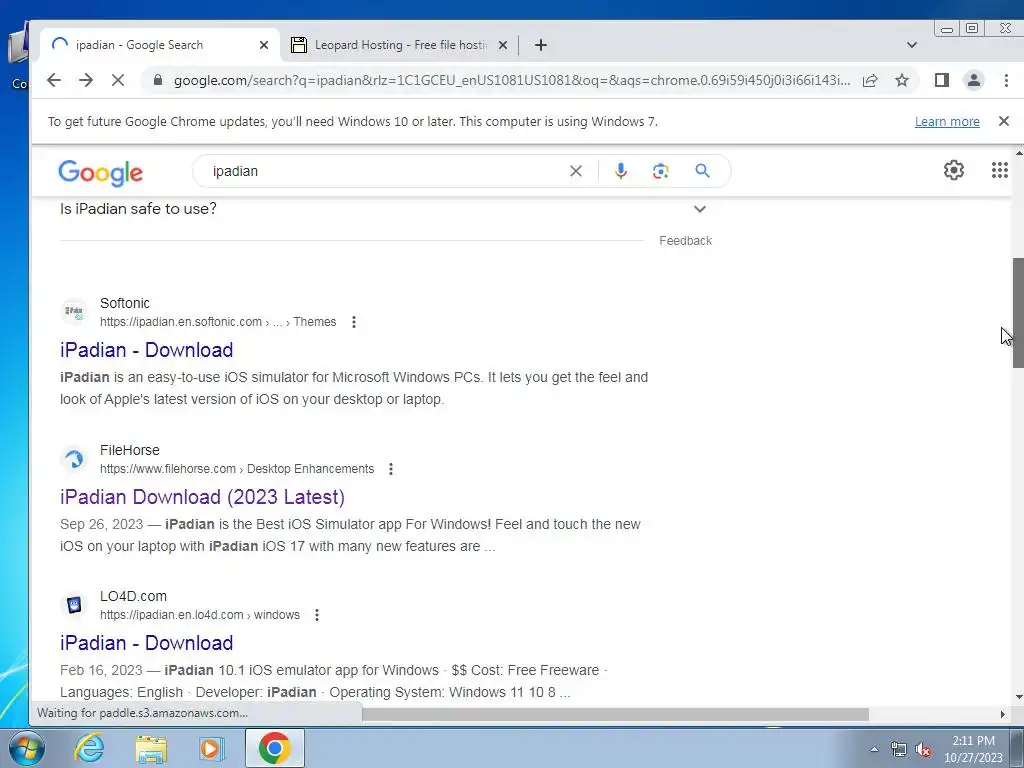Open Chrome three-dot menu
The image size is (1024, 768).
(x=1006, y=80)
